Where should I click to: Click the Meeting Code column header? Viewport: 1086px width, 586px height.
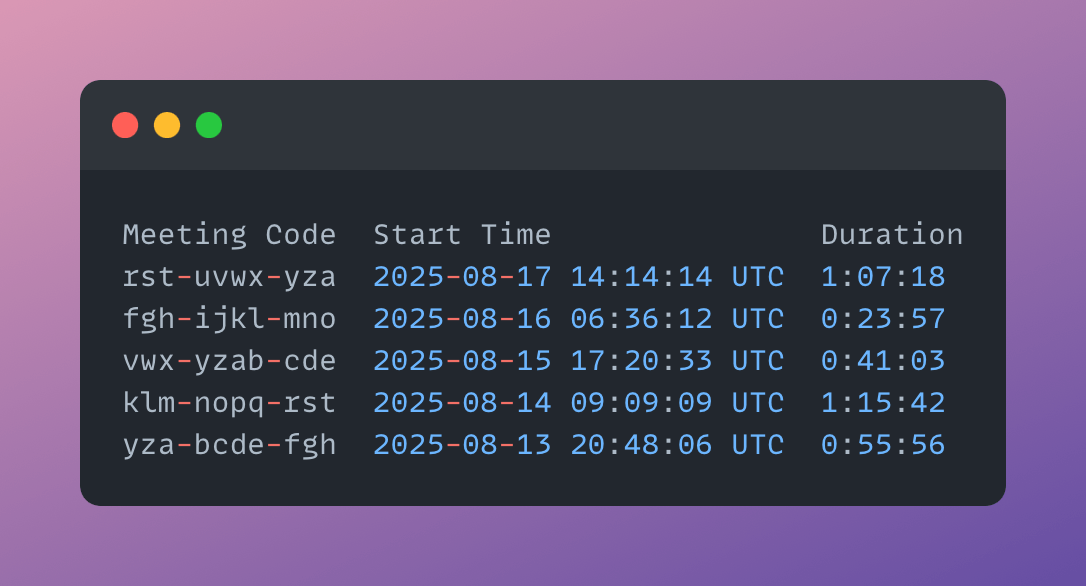[x=229, y=235]
